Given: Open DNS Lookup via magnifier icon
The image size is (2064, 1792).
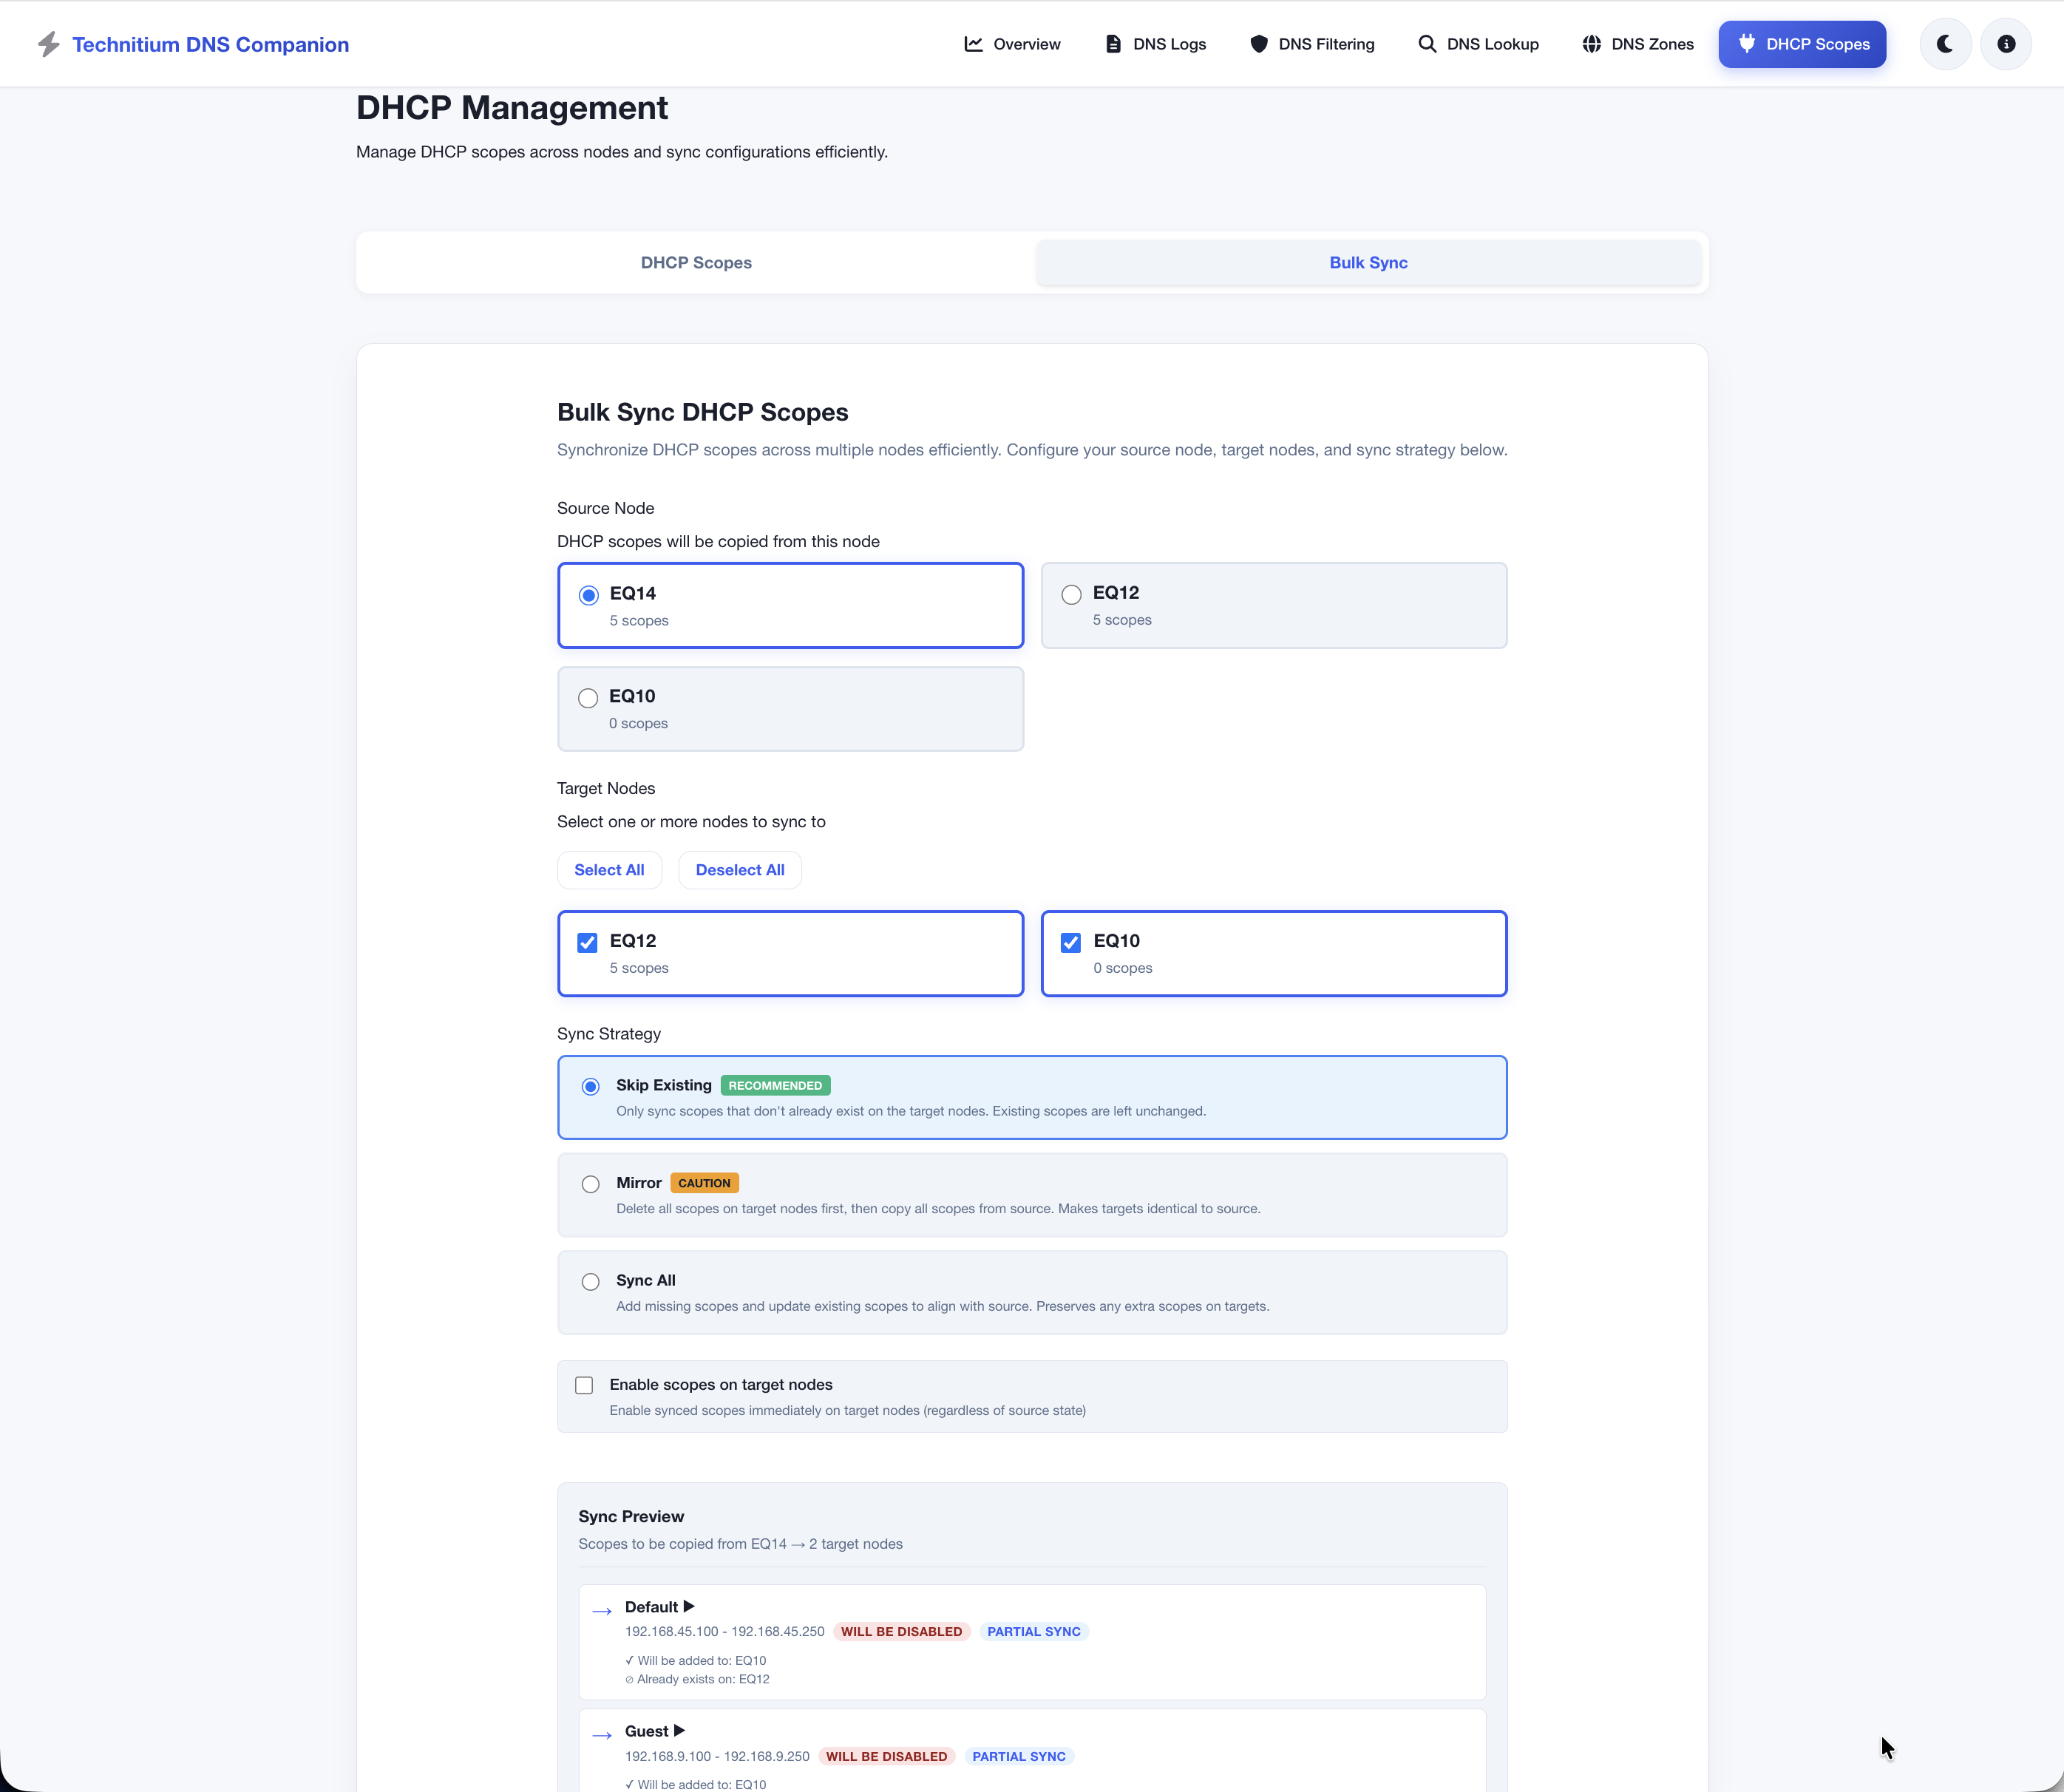Looking at the screenshot, I should pos(1427,43).
